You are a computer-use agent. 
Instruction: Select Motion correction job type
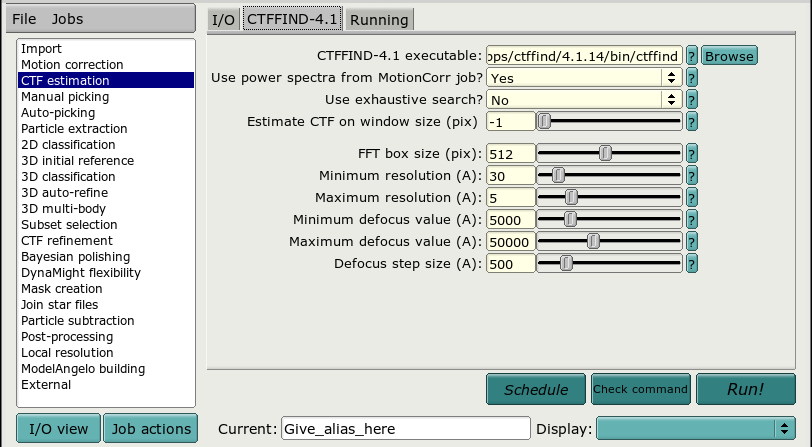(x=106, y=64)
